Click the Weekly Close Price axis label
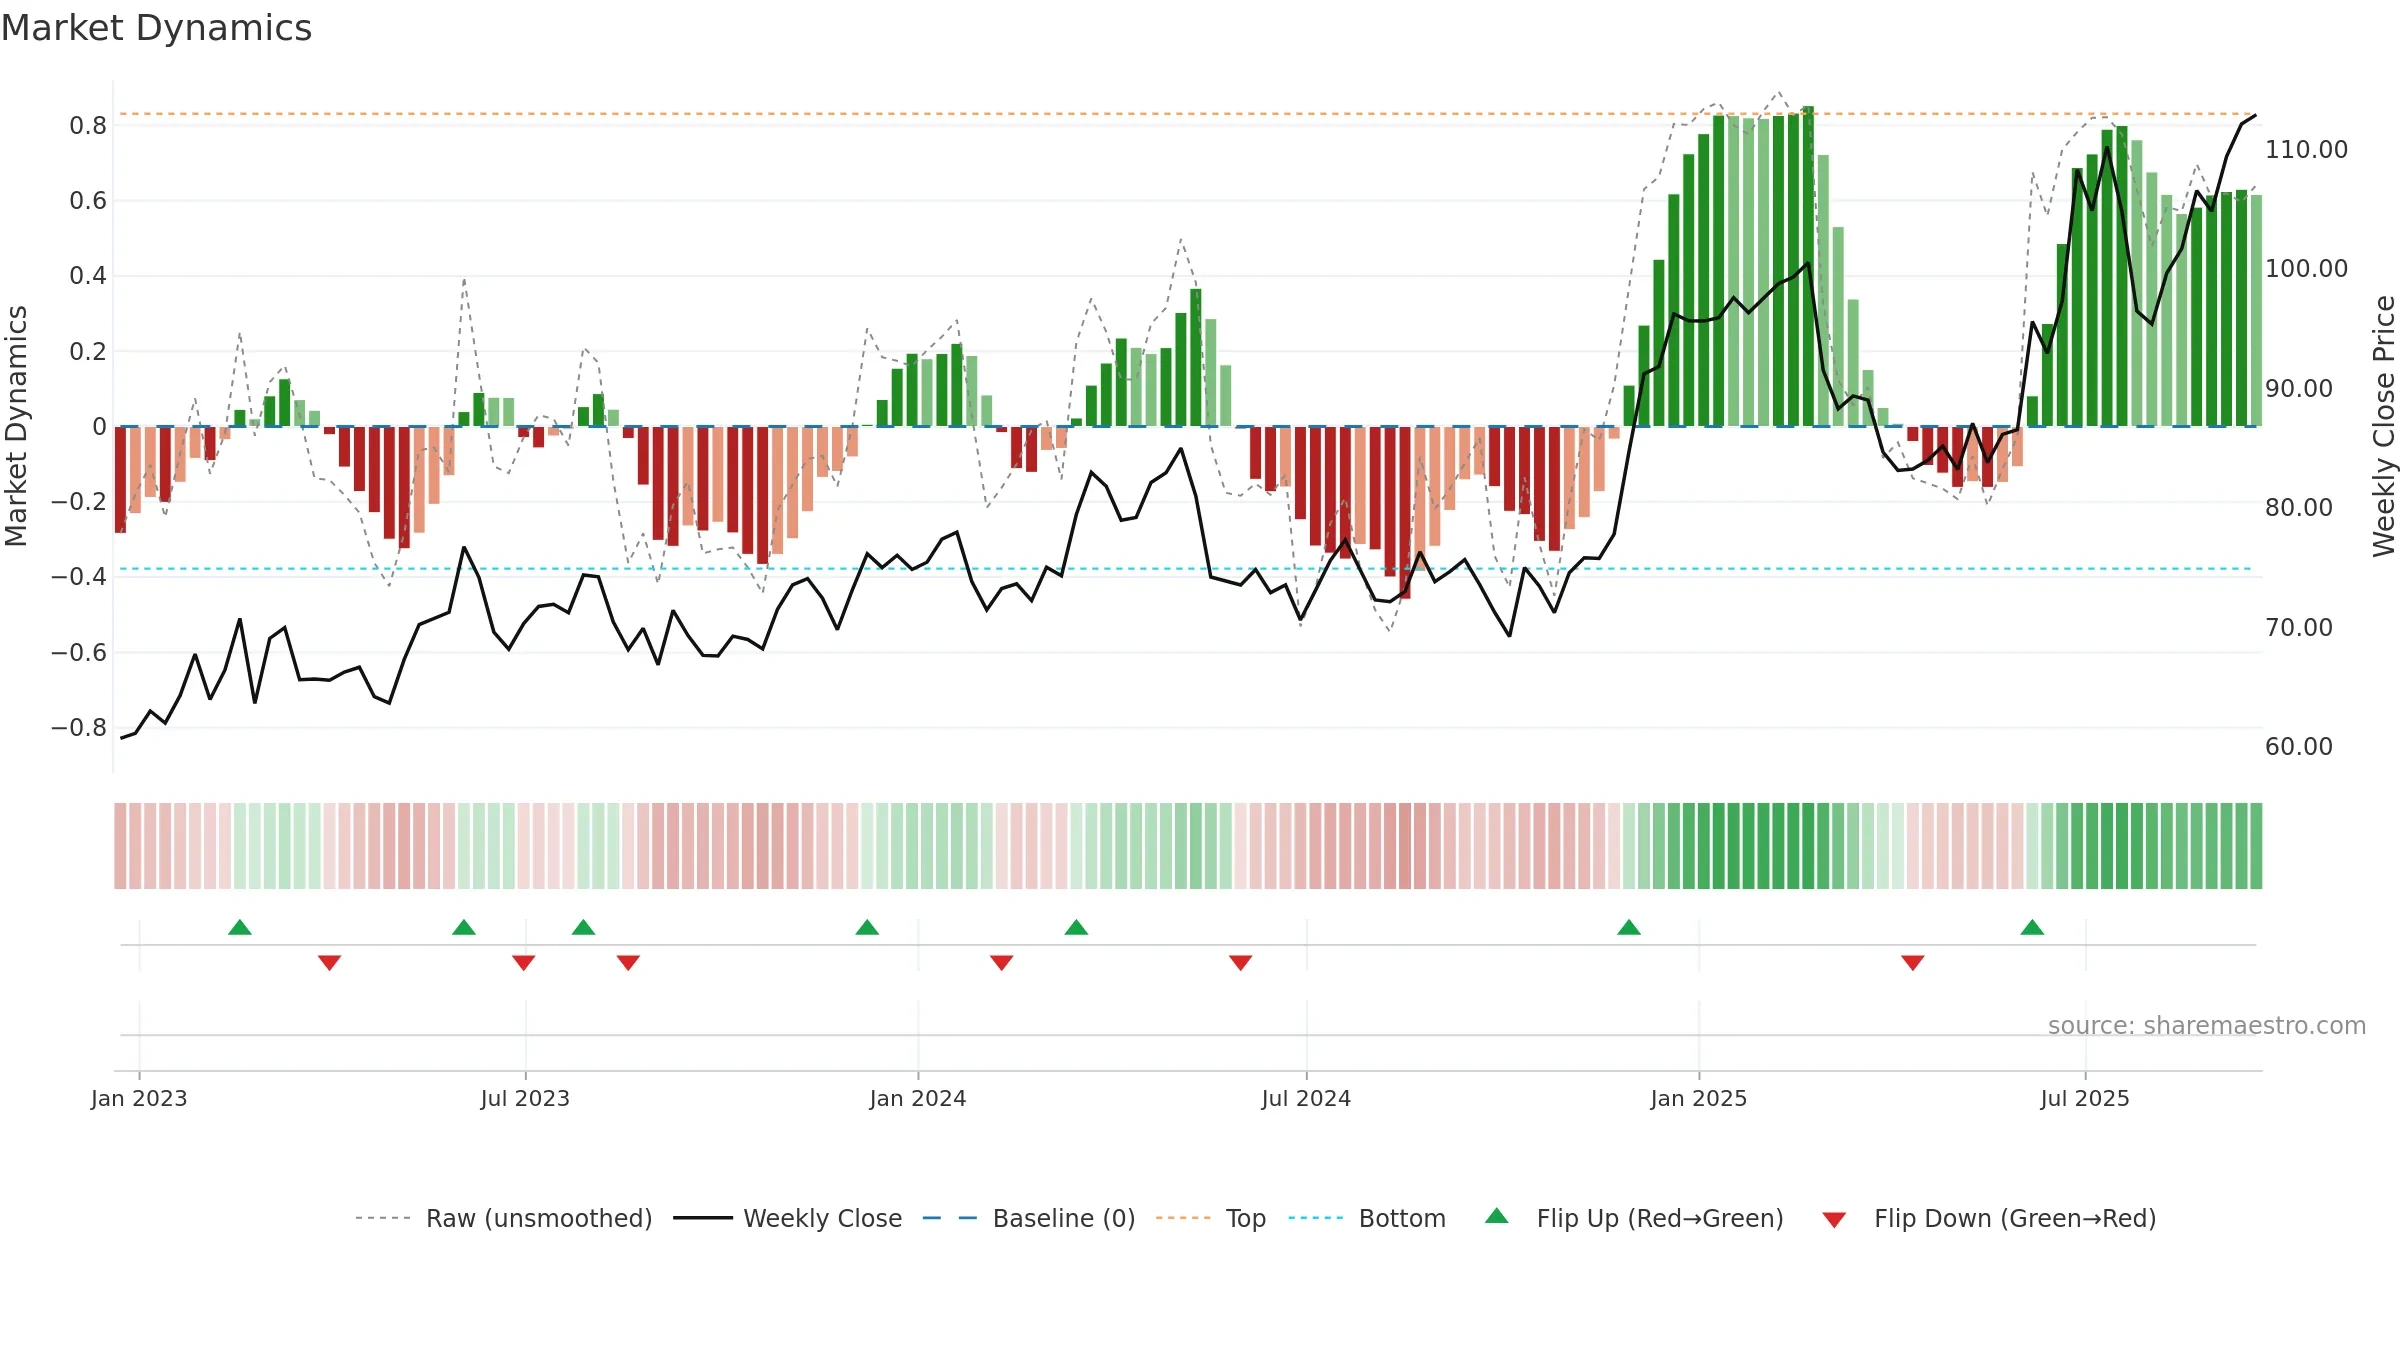The width and height of the screenshot is (2400, 1350). click(2384, 426)
